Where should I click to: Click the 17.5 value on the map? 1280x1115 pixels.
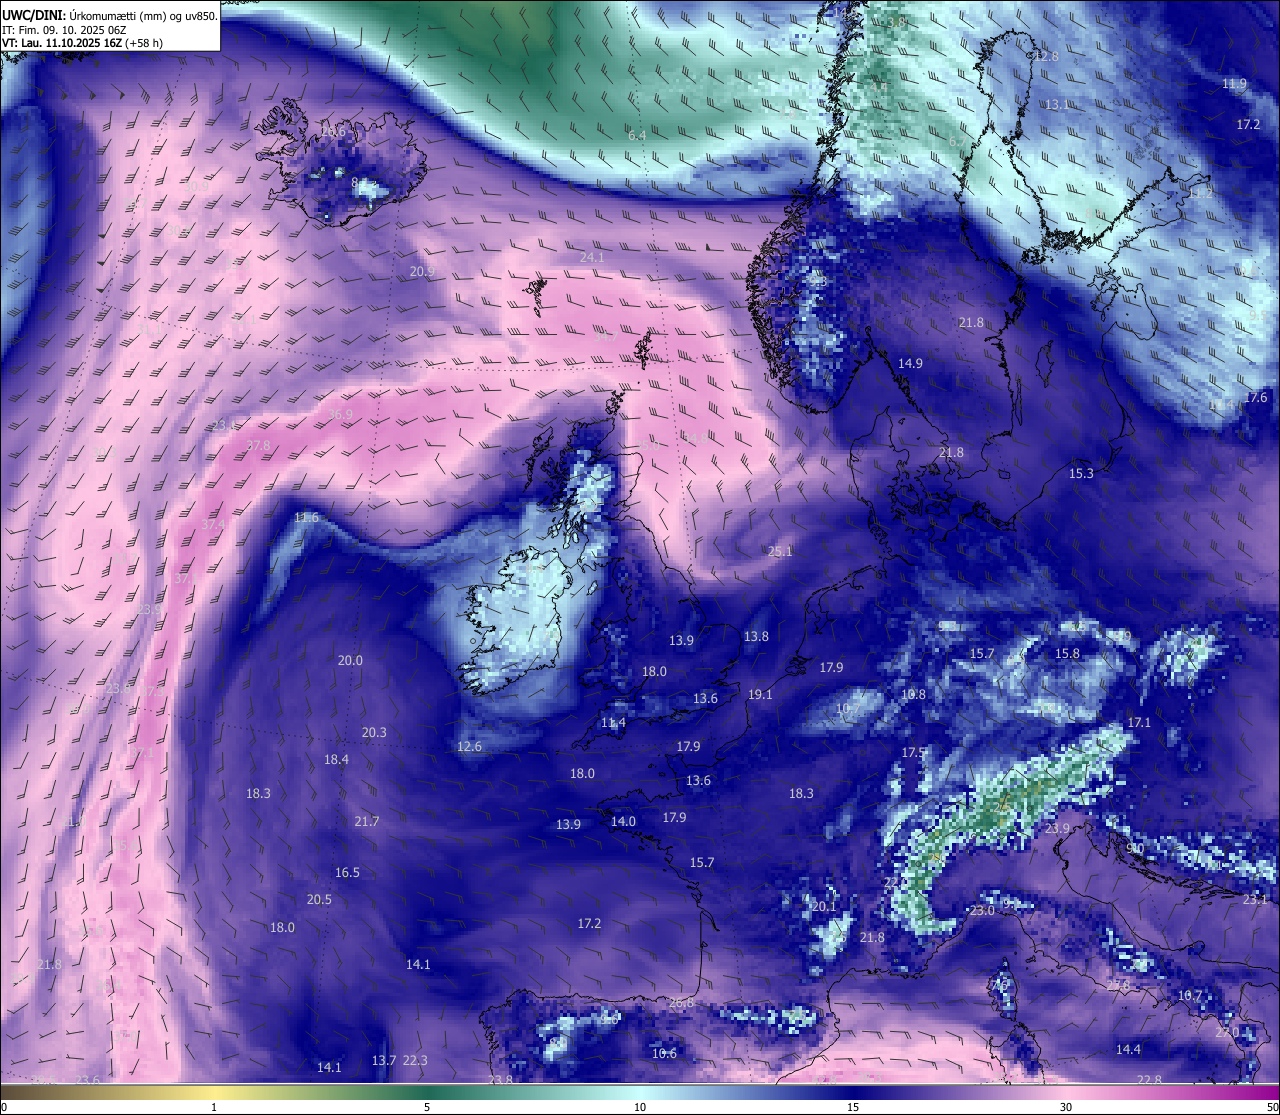pyautogui.click(x=913, y=752)
